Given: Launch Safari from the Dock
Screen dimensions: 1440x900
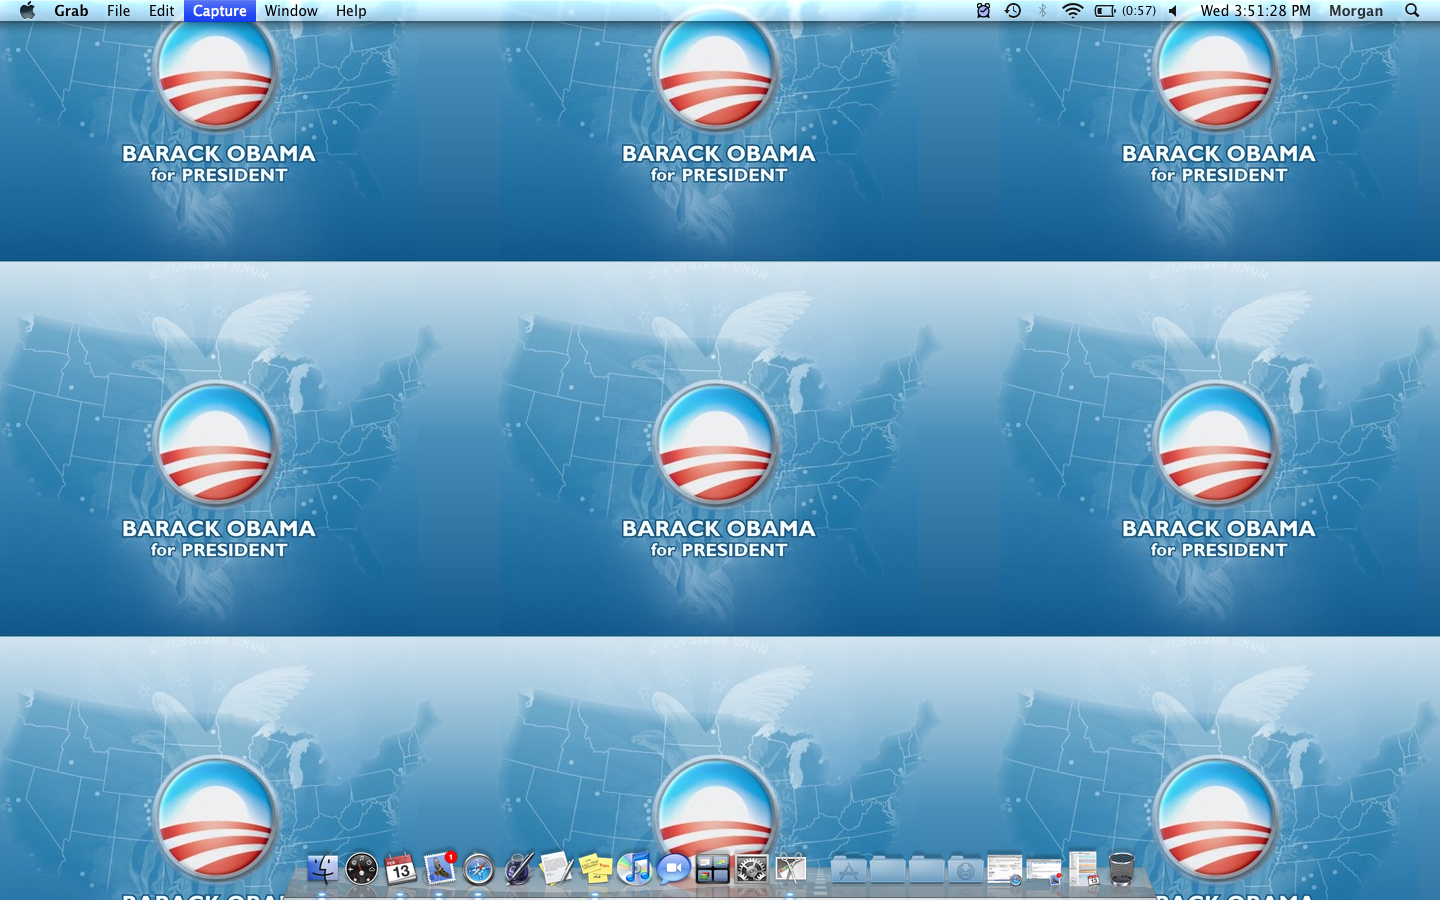Looking at the screenshot, I should pyautogui.click(x=478, y=868).
